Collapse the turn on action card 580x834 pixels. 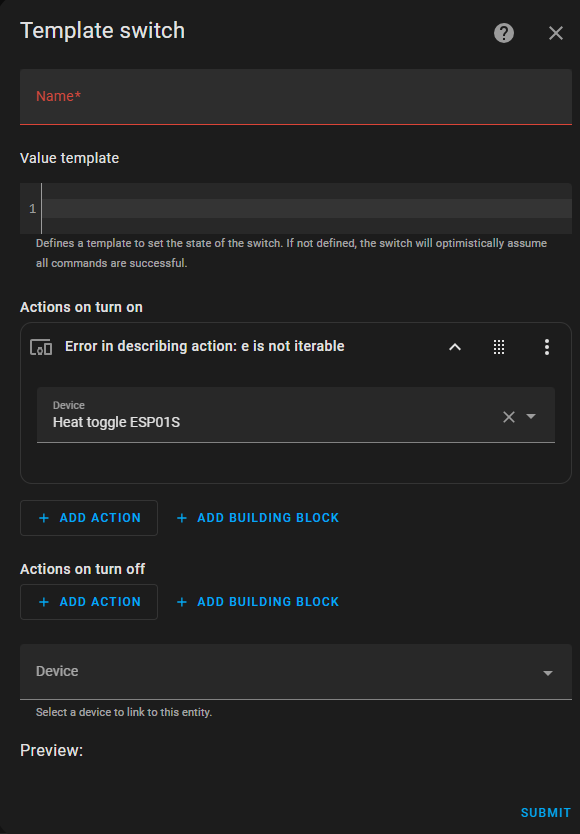click(455, 347)
